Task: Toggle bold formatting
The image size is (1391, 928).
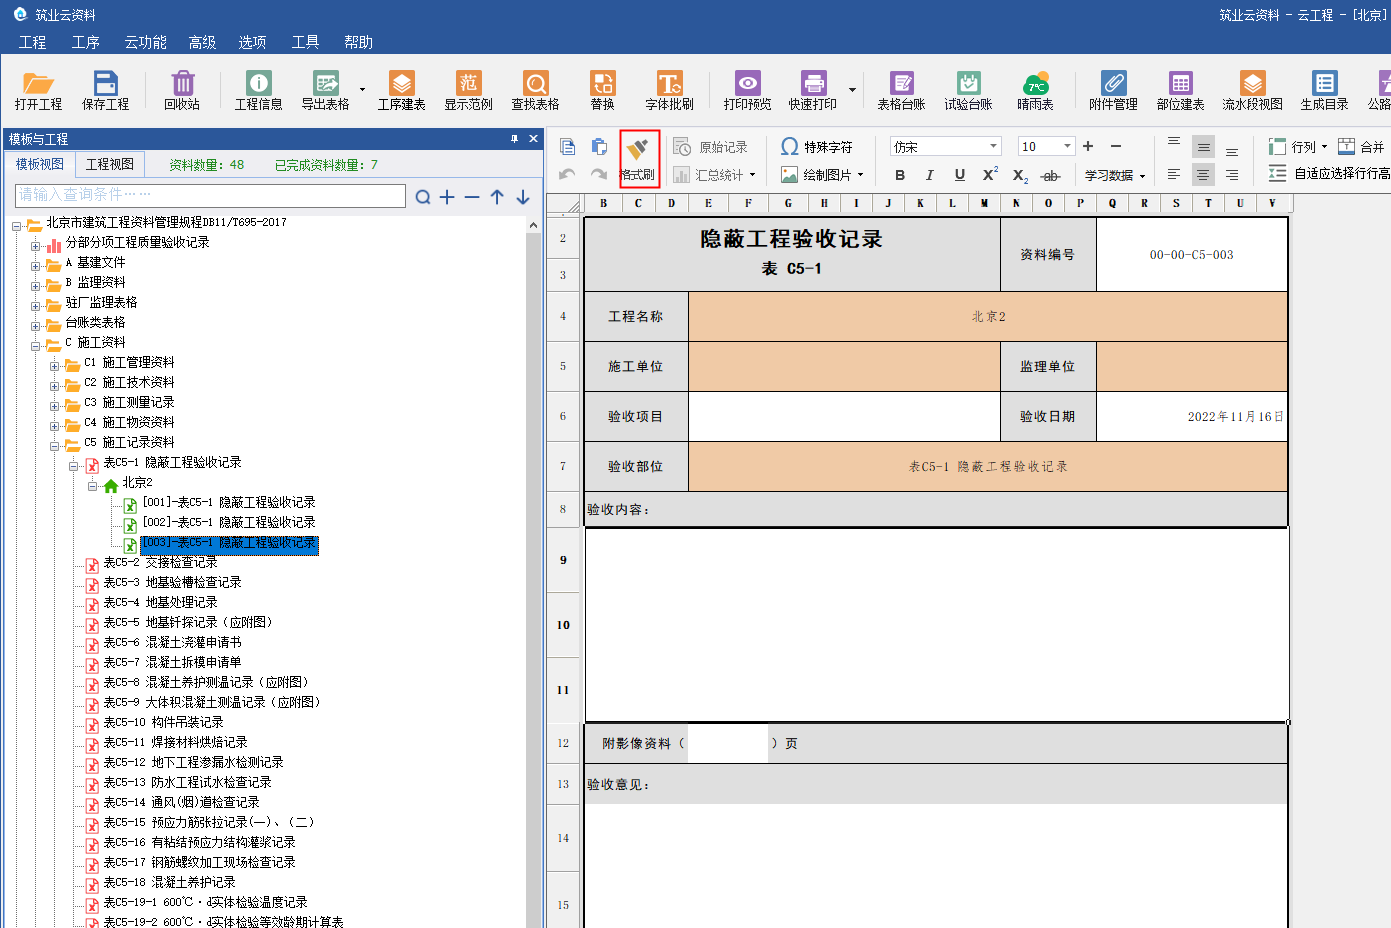Action: (x=900, y=175)
